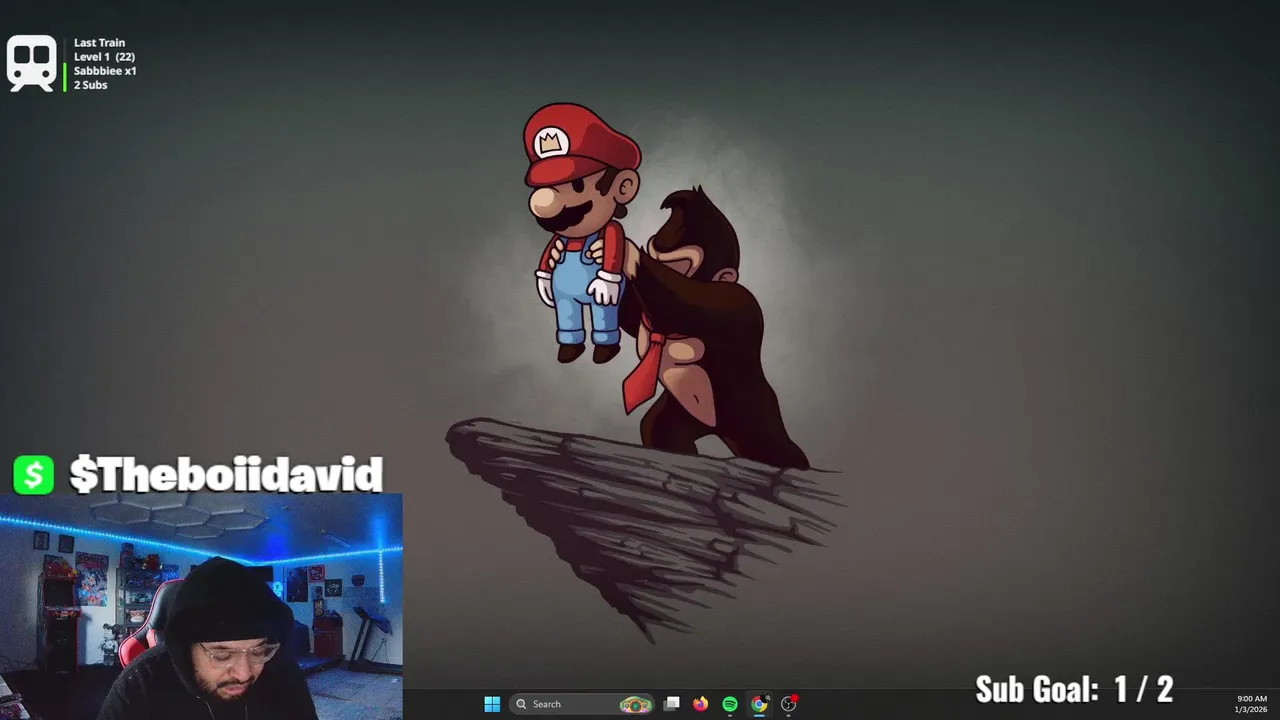
Task: Click the Last Train hype train icon
Action: [x=31, y=63]
